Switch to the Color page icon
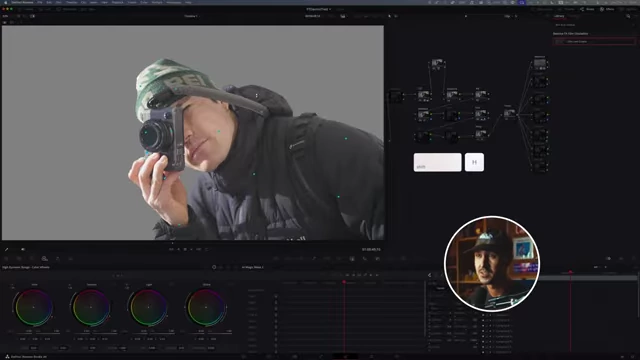Viewport: 640px width, 360px height. [345, 357]
